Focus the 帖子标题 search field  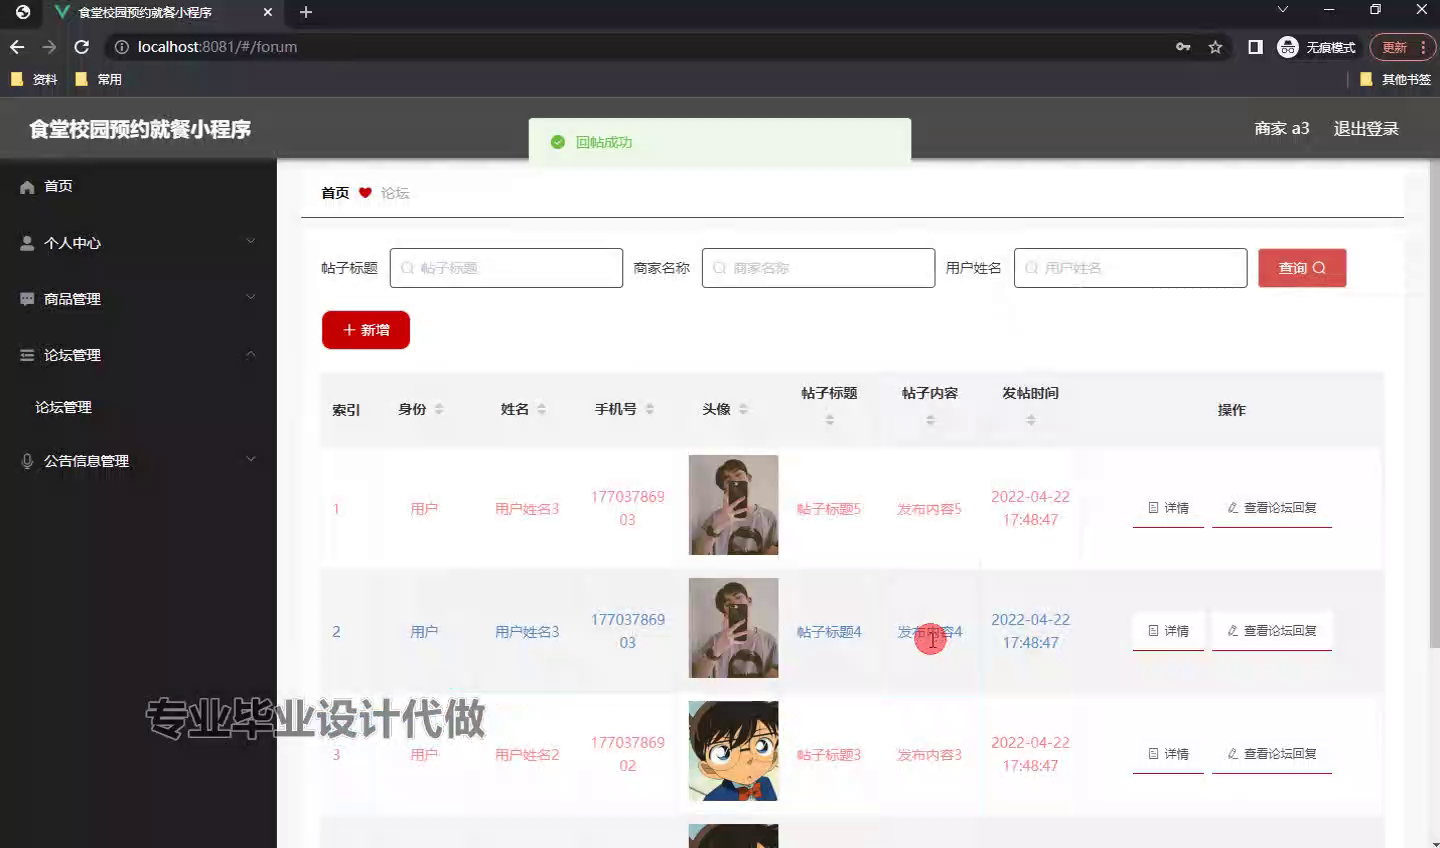(x=506, y=268)
